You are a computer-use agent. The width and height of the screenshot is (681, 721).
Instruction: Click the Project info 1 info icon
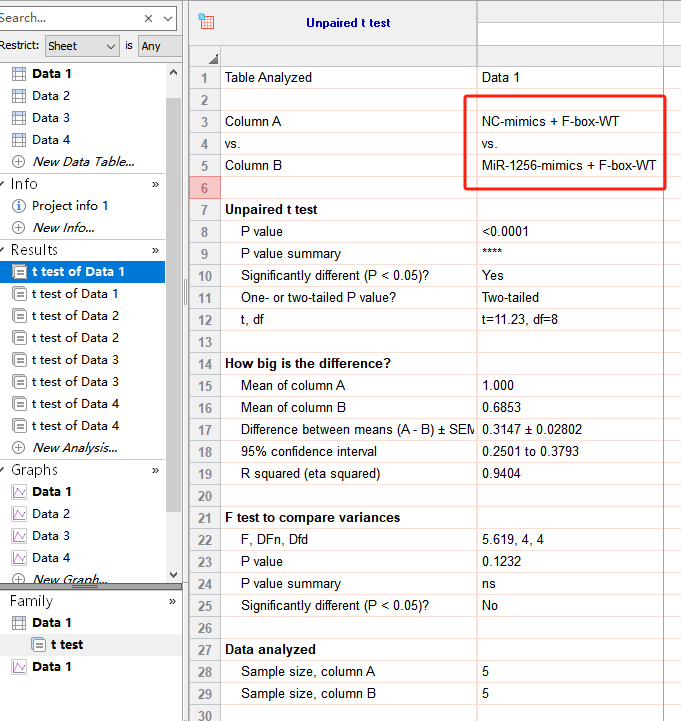tap(18, 206)
